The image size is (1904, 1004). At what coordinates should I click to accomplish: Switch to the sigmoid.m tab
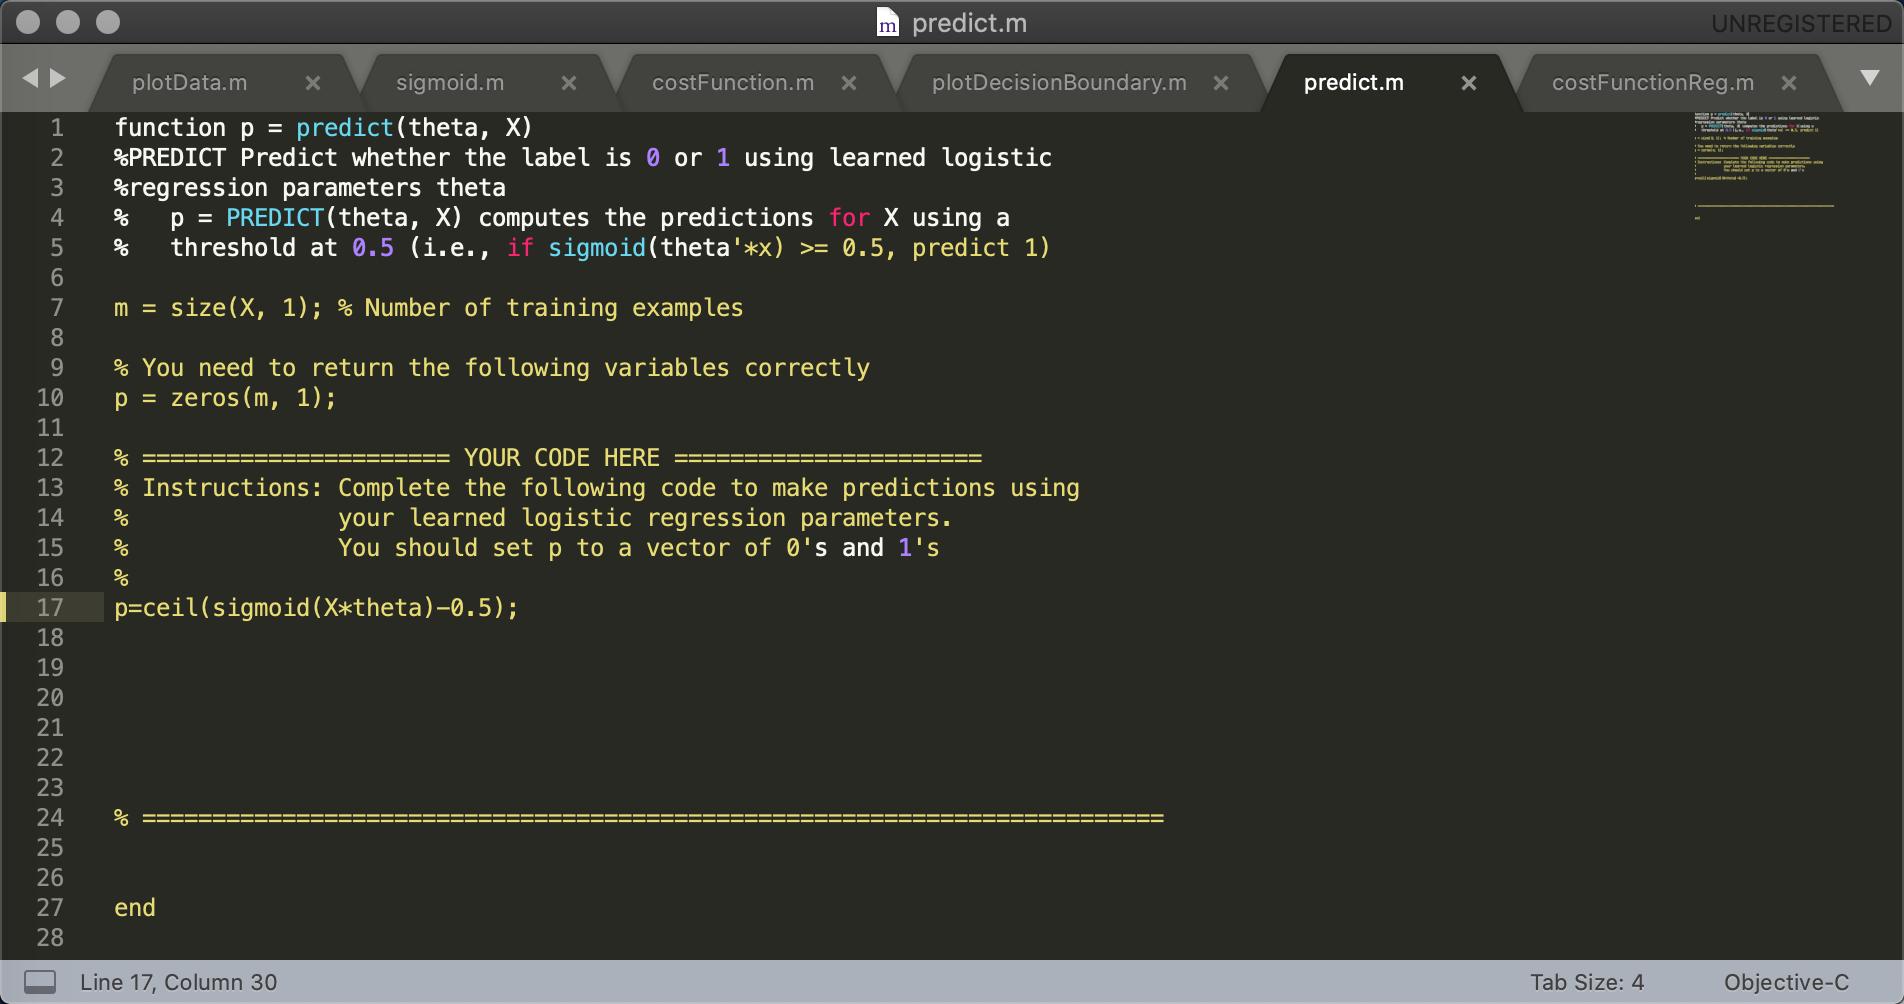pyautogui.click(x=450, y=83)
